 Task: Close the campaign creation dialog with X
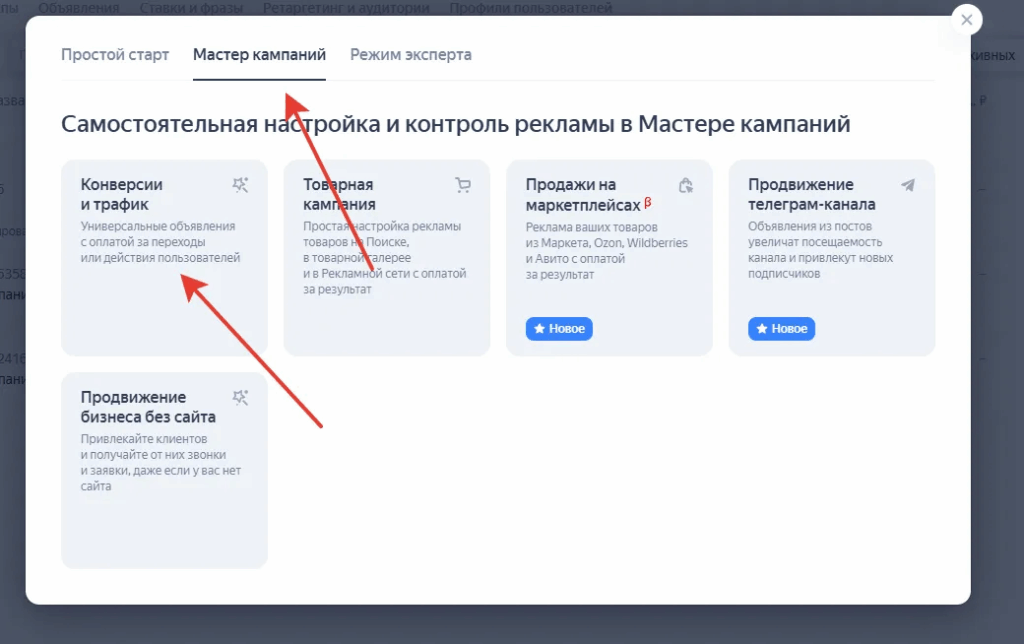pyautogui.click(x=966, y=20)
